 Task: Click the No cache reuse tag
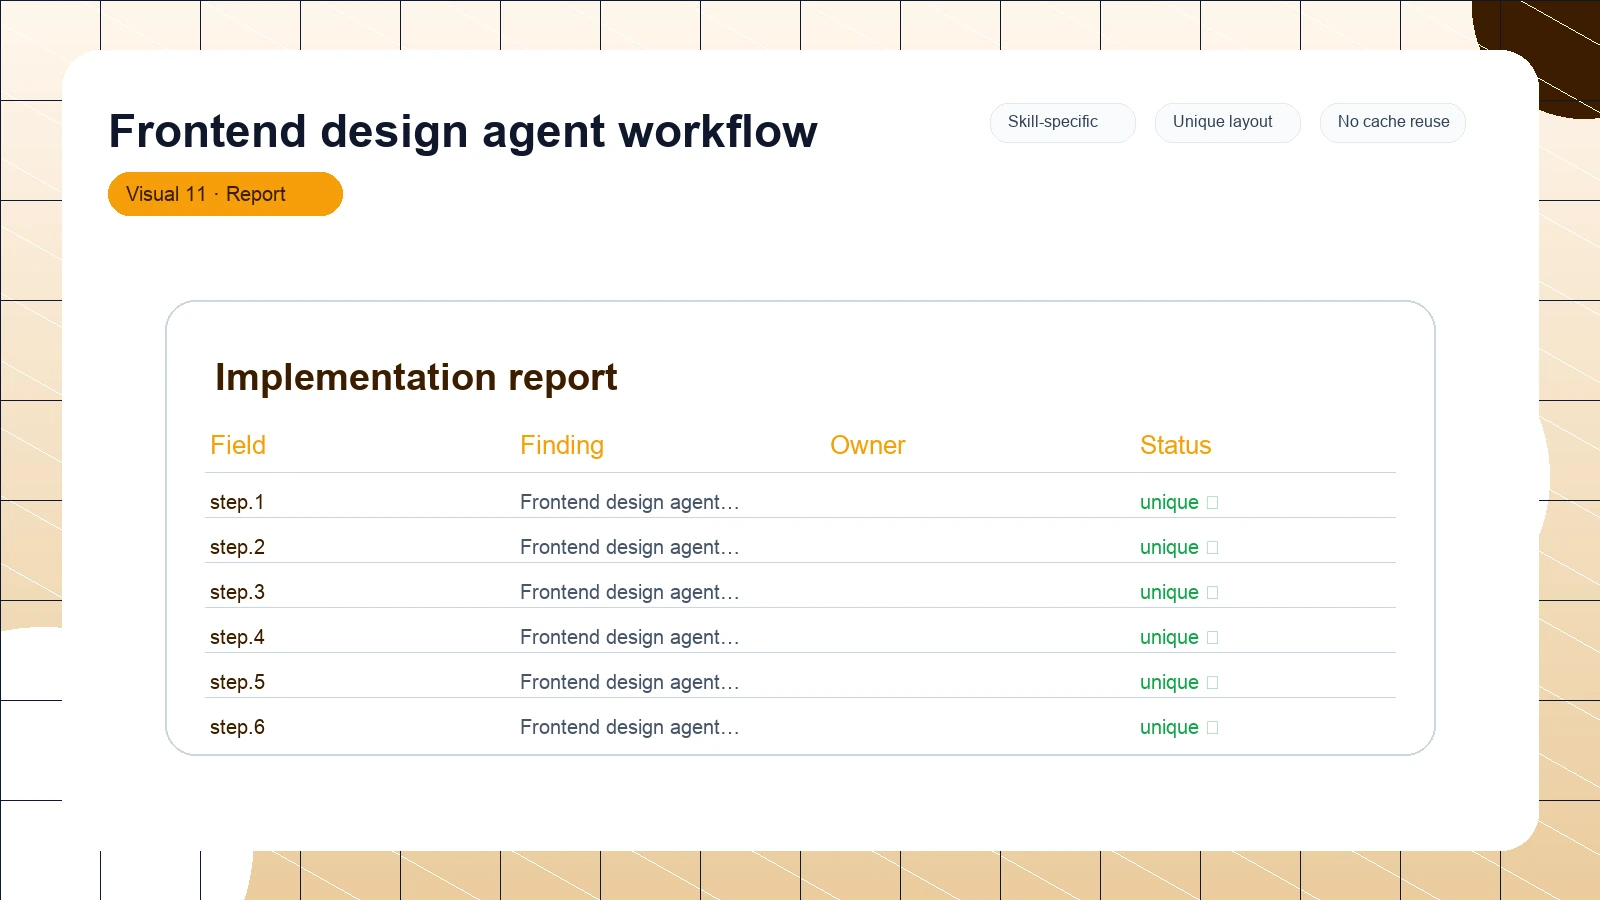click(1392, 122)
